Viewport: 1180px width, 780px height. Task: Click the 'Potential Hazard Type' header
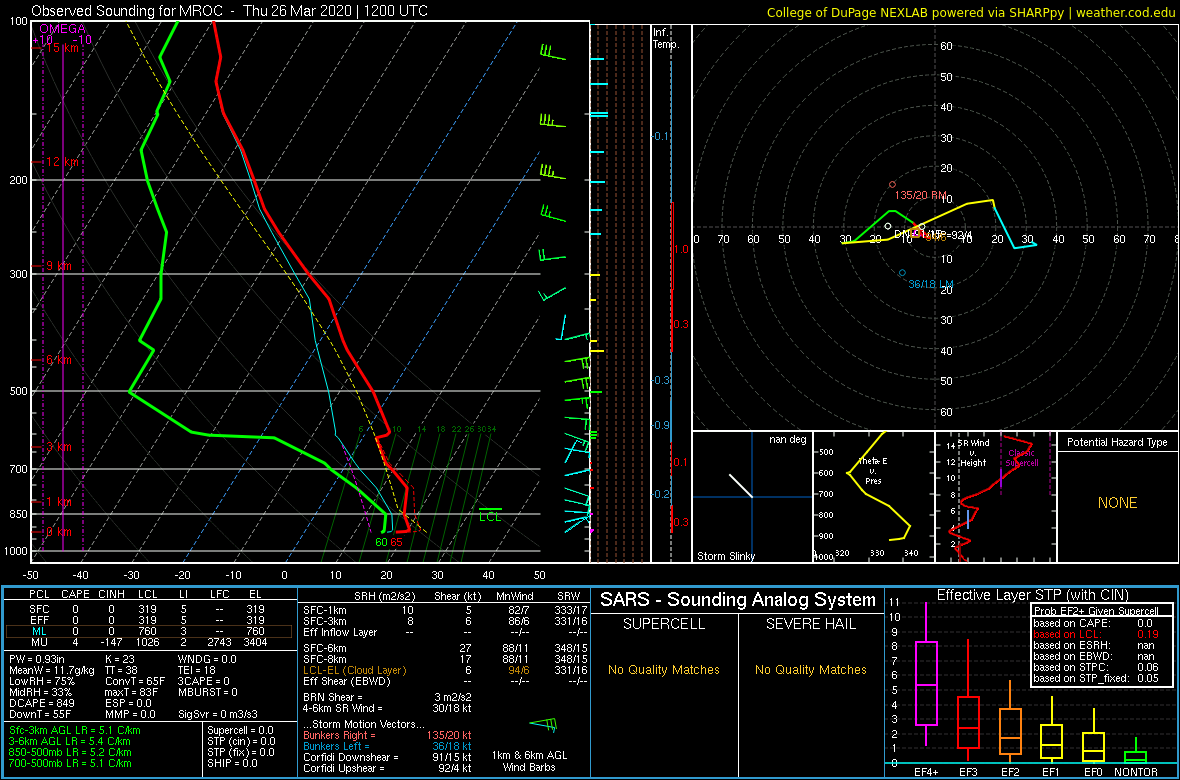pyautogui.click(x=1118, y=442)
